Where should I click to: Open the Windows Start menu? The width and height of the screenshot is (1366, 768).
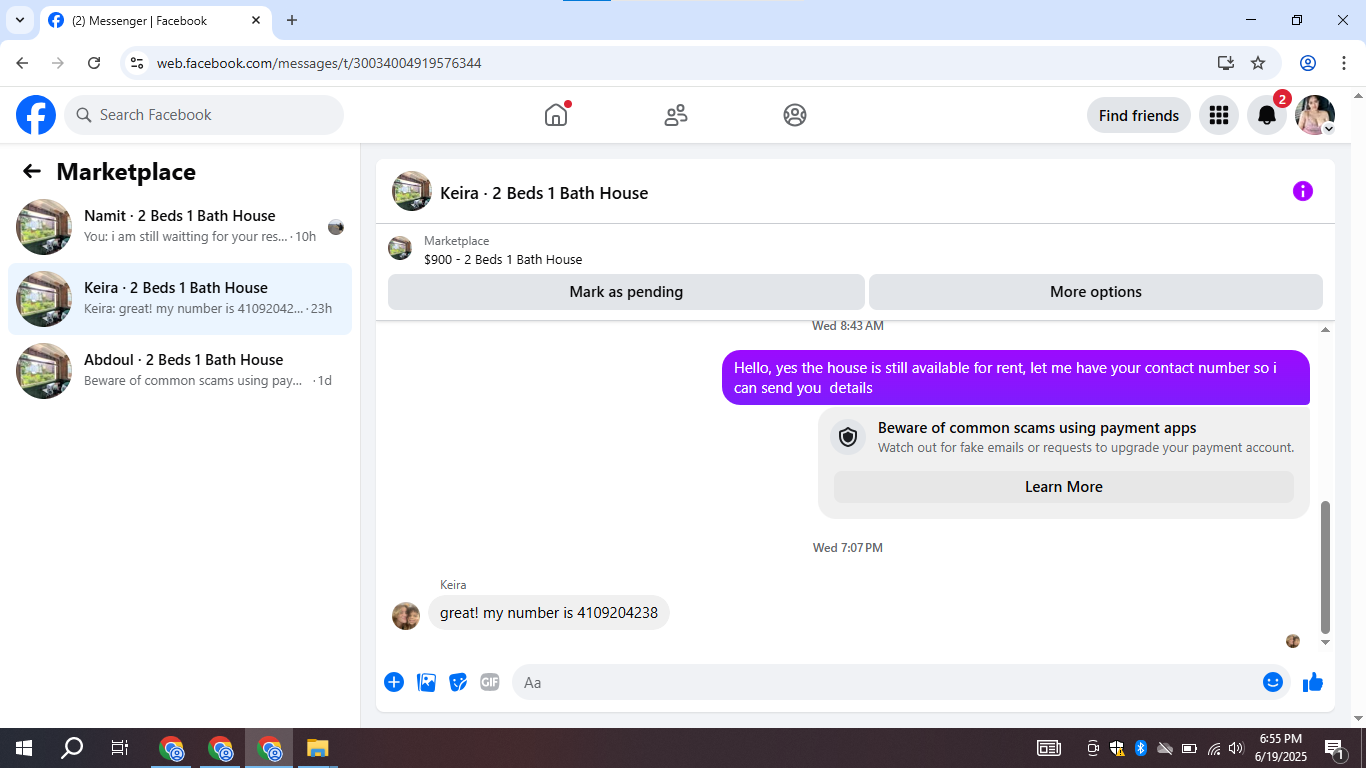click(x=24, y=748)
